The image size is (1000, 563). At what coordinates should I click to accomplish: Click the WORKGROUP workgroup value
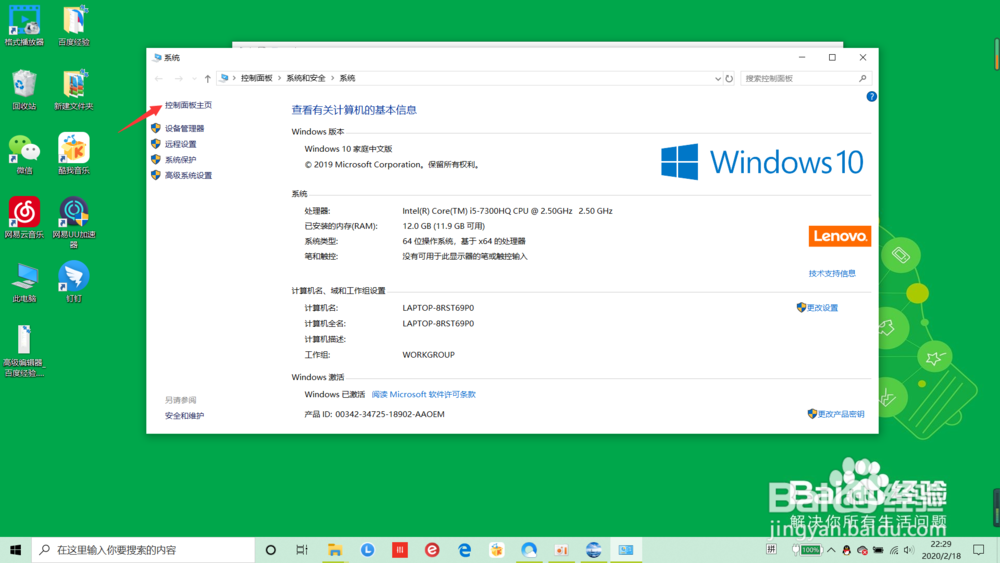coord(429,355)
